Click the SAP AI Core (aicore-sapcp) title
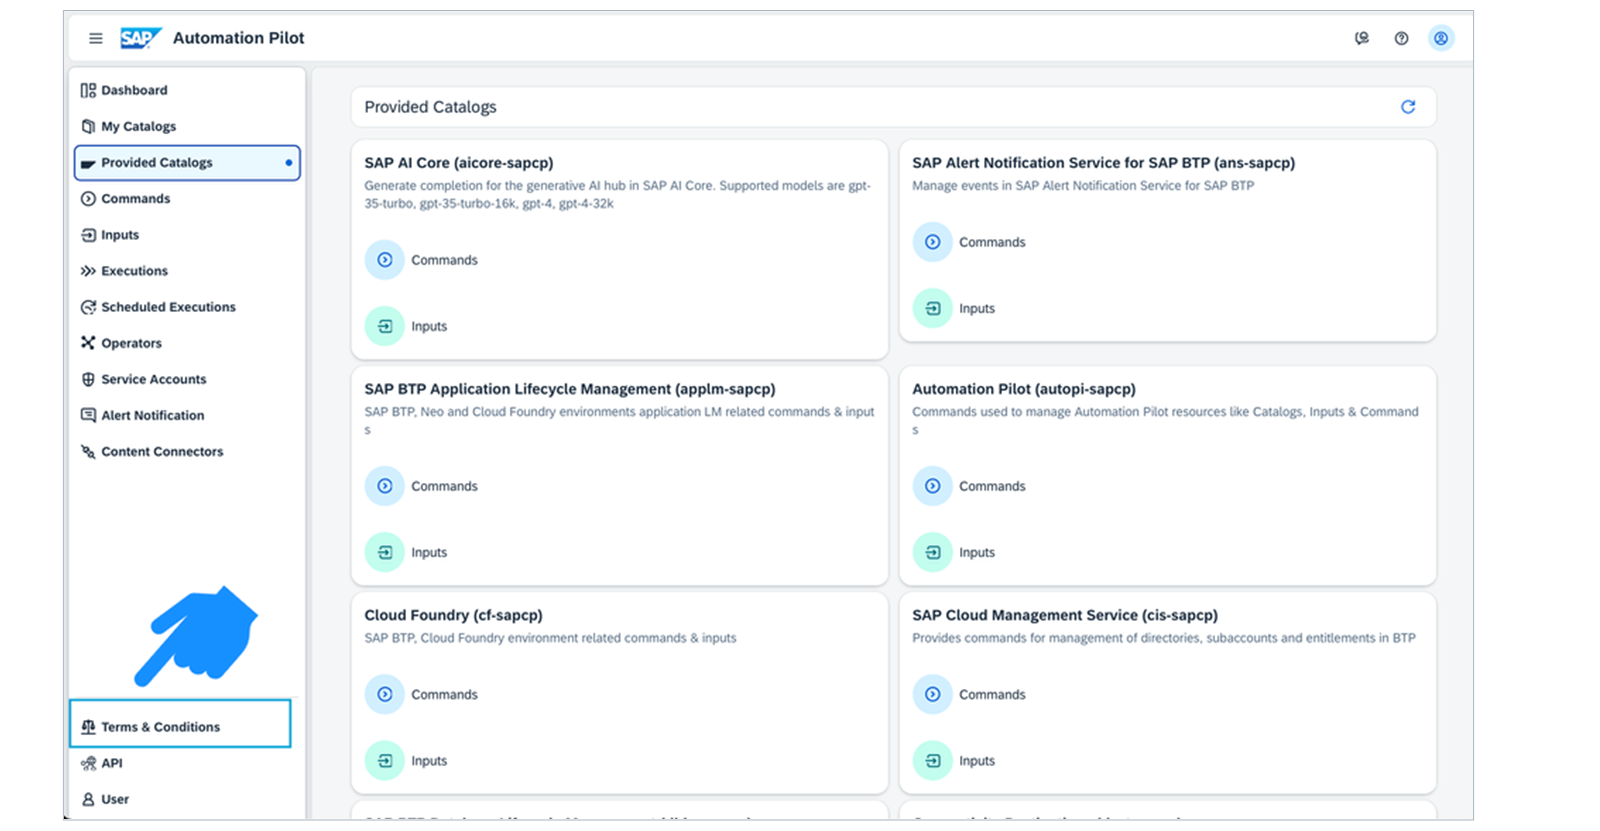The height and width of the screenshot is (831, 1600). tap(459, 163)
